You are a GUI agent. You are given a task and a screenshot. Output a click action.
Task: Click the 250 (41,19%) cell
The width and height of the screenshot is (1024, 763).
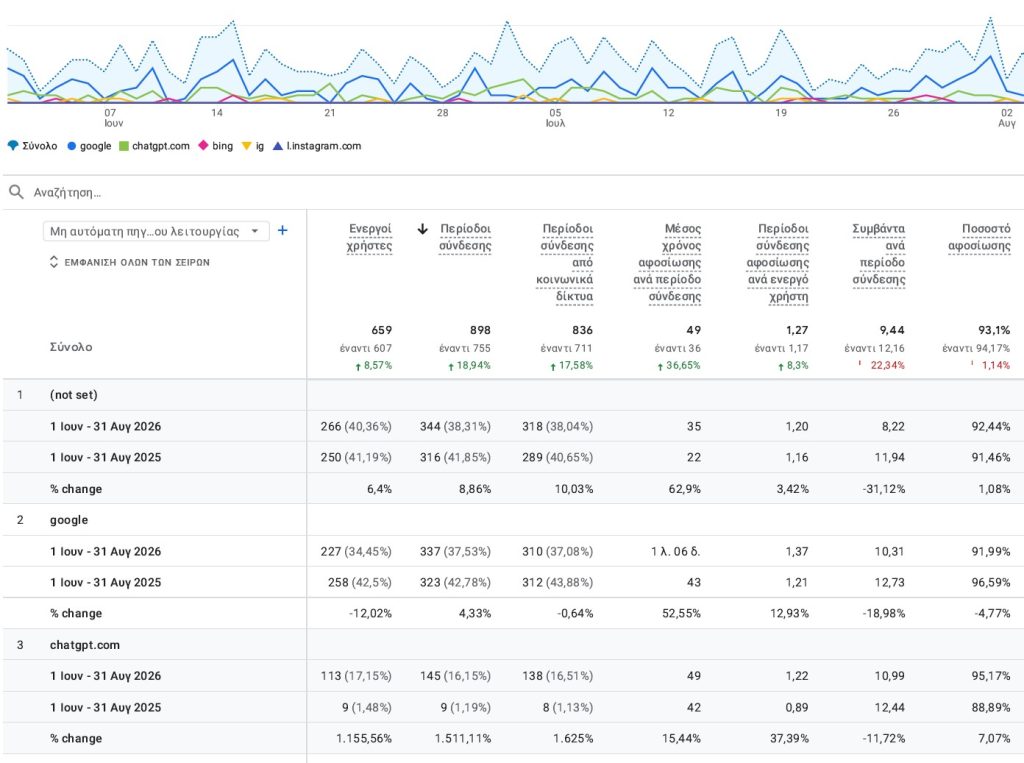tap(356, 457)
